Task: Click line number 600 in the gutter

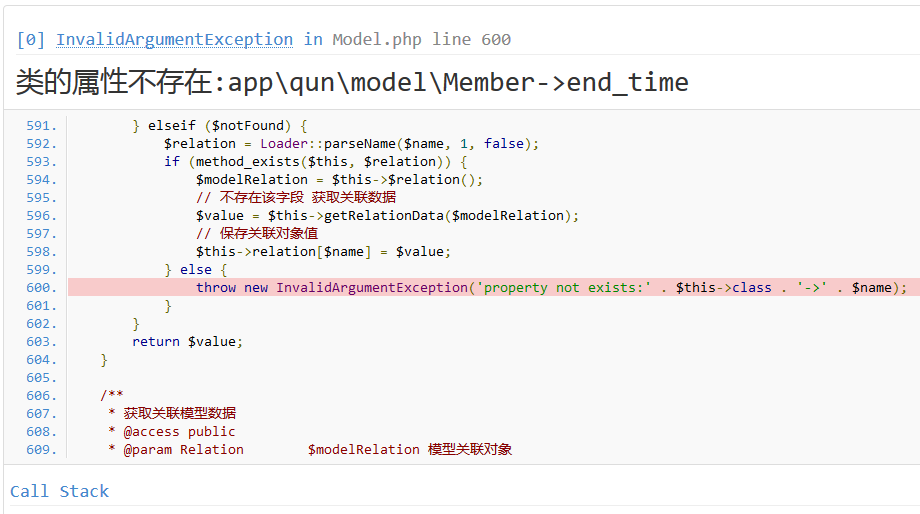Action: 41,288
